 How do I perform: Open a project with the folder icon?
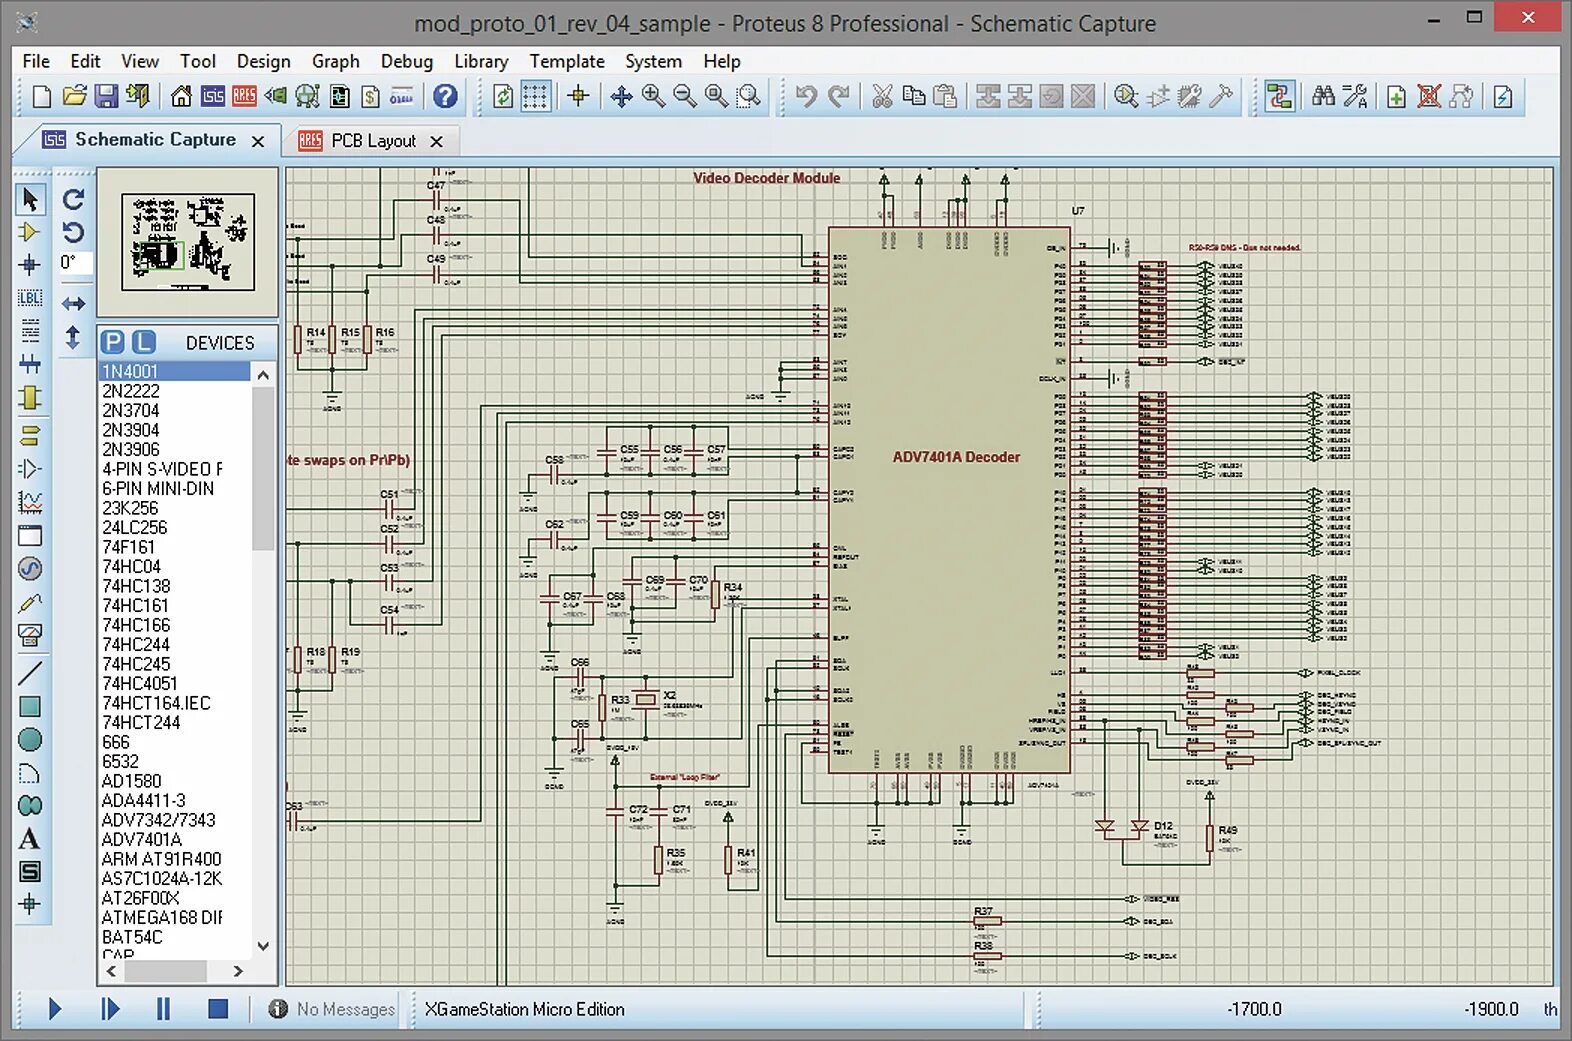point(74,96)
